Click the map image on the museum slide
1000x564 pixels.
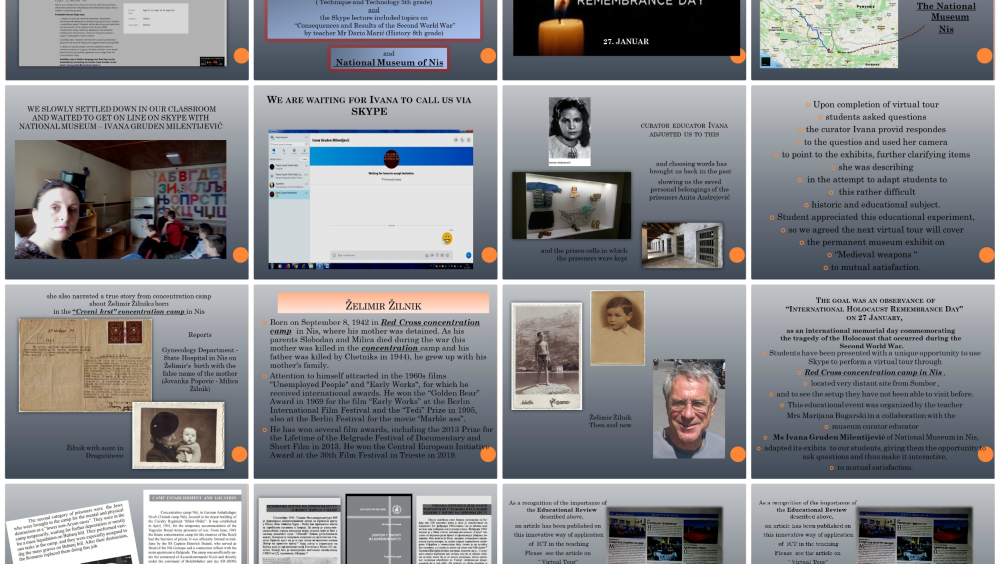(x=828, y=33)
